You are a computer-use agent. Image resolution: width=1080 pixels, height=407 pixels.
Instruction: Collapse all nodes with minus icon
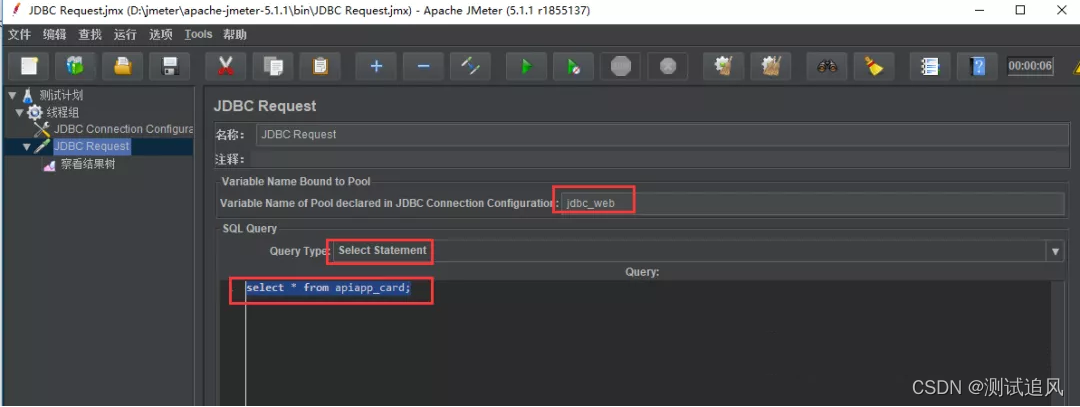pyautogui.click(x=424, y=66)
